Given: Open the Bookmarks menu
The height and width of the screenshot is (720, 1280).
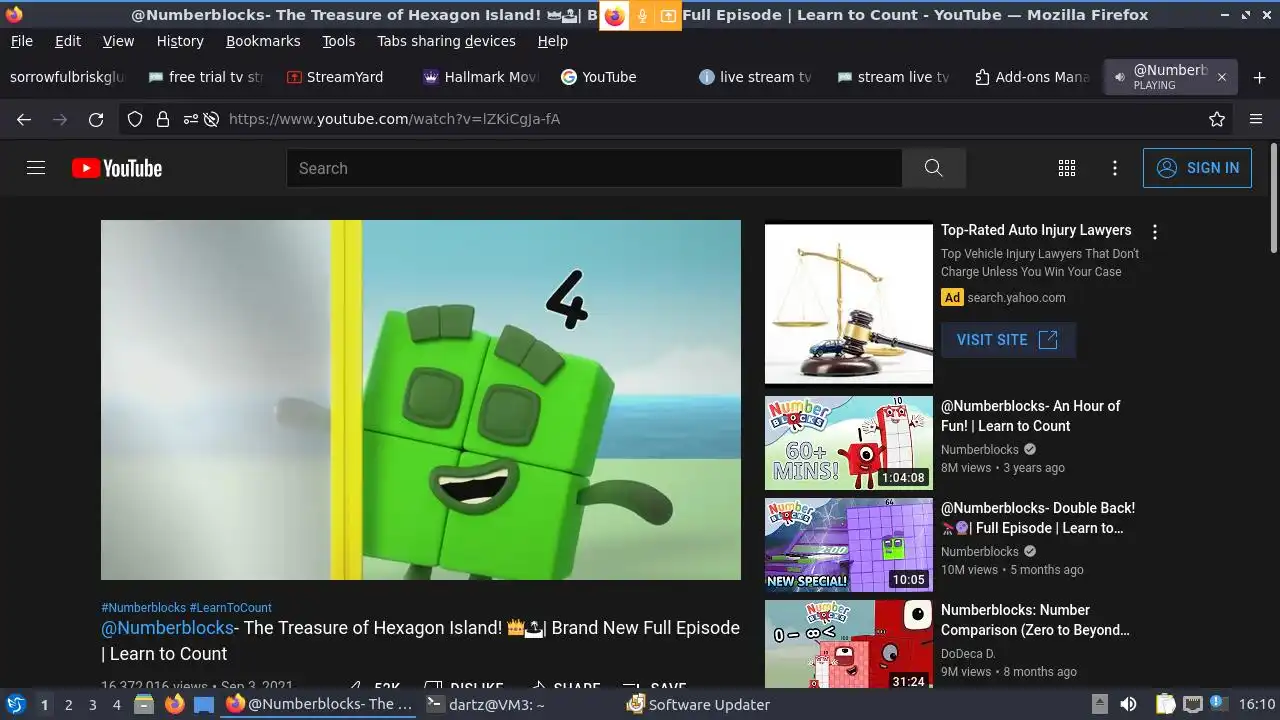Looking at the screenshot, I should pos(263,41).
